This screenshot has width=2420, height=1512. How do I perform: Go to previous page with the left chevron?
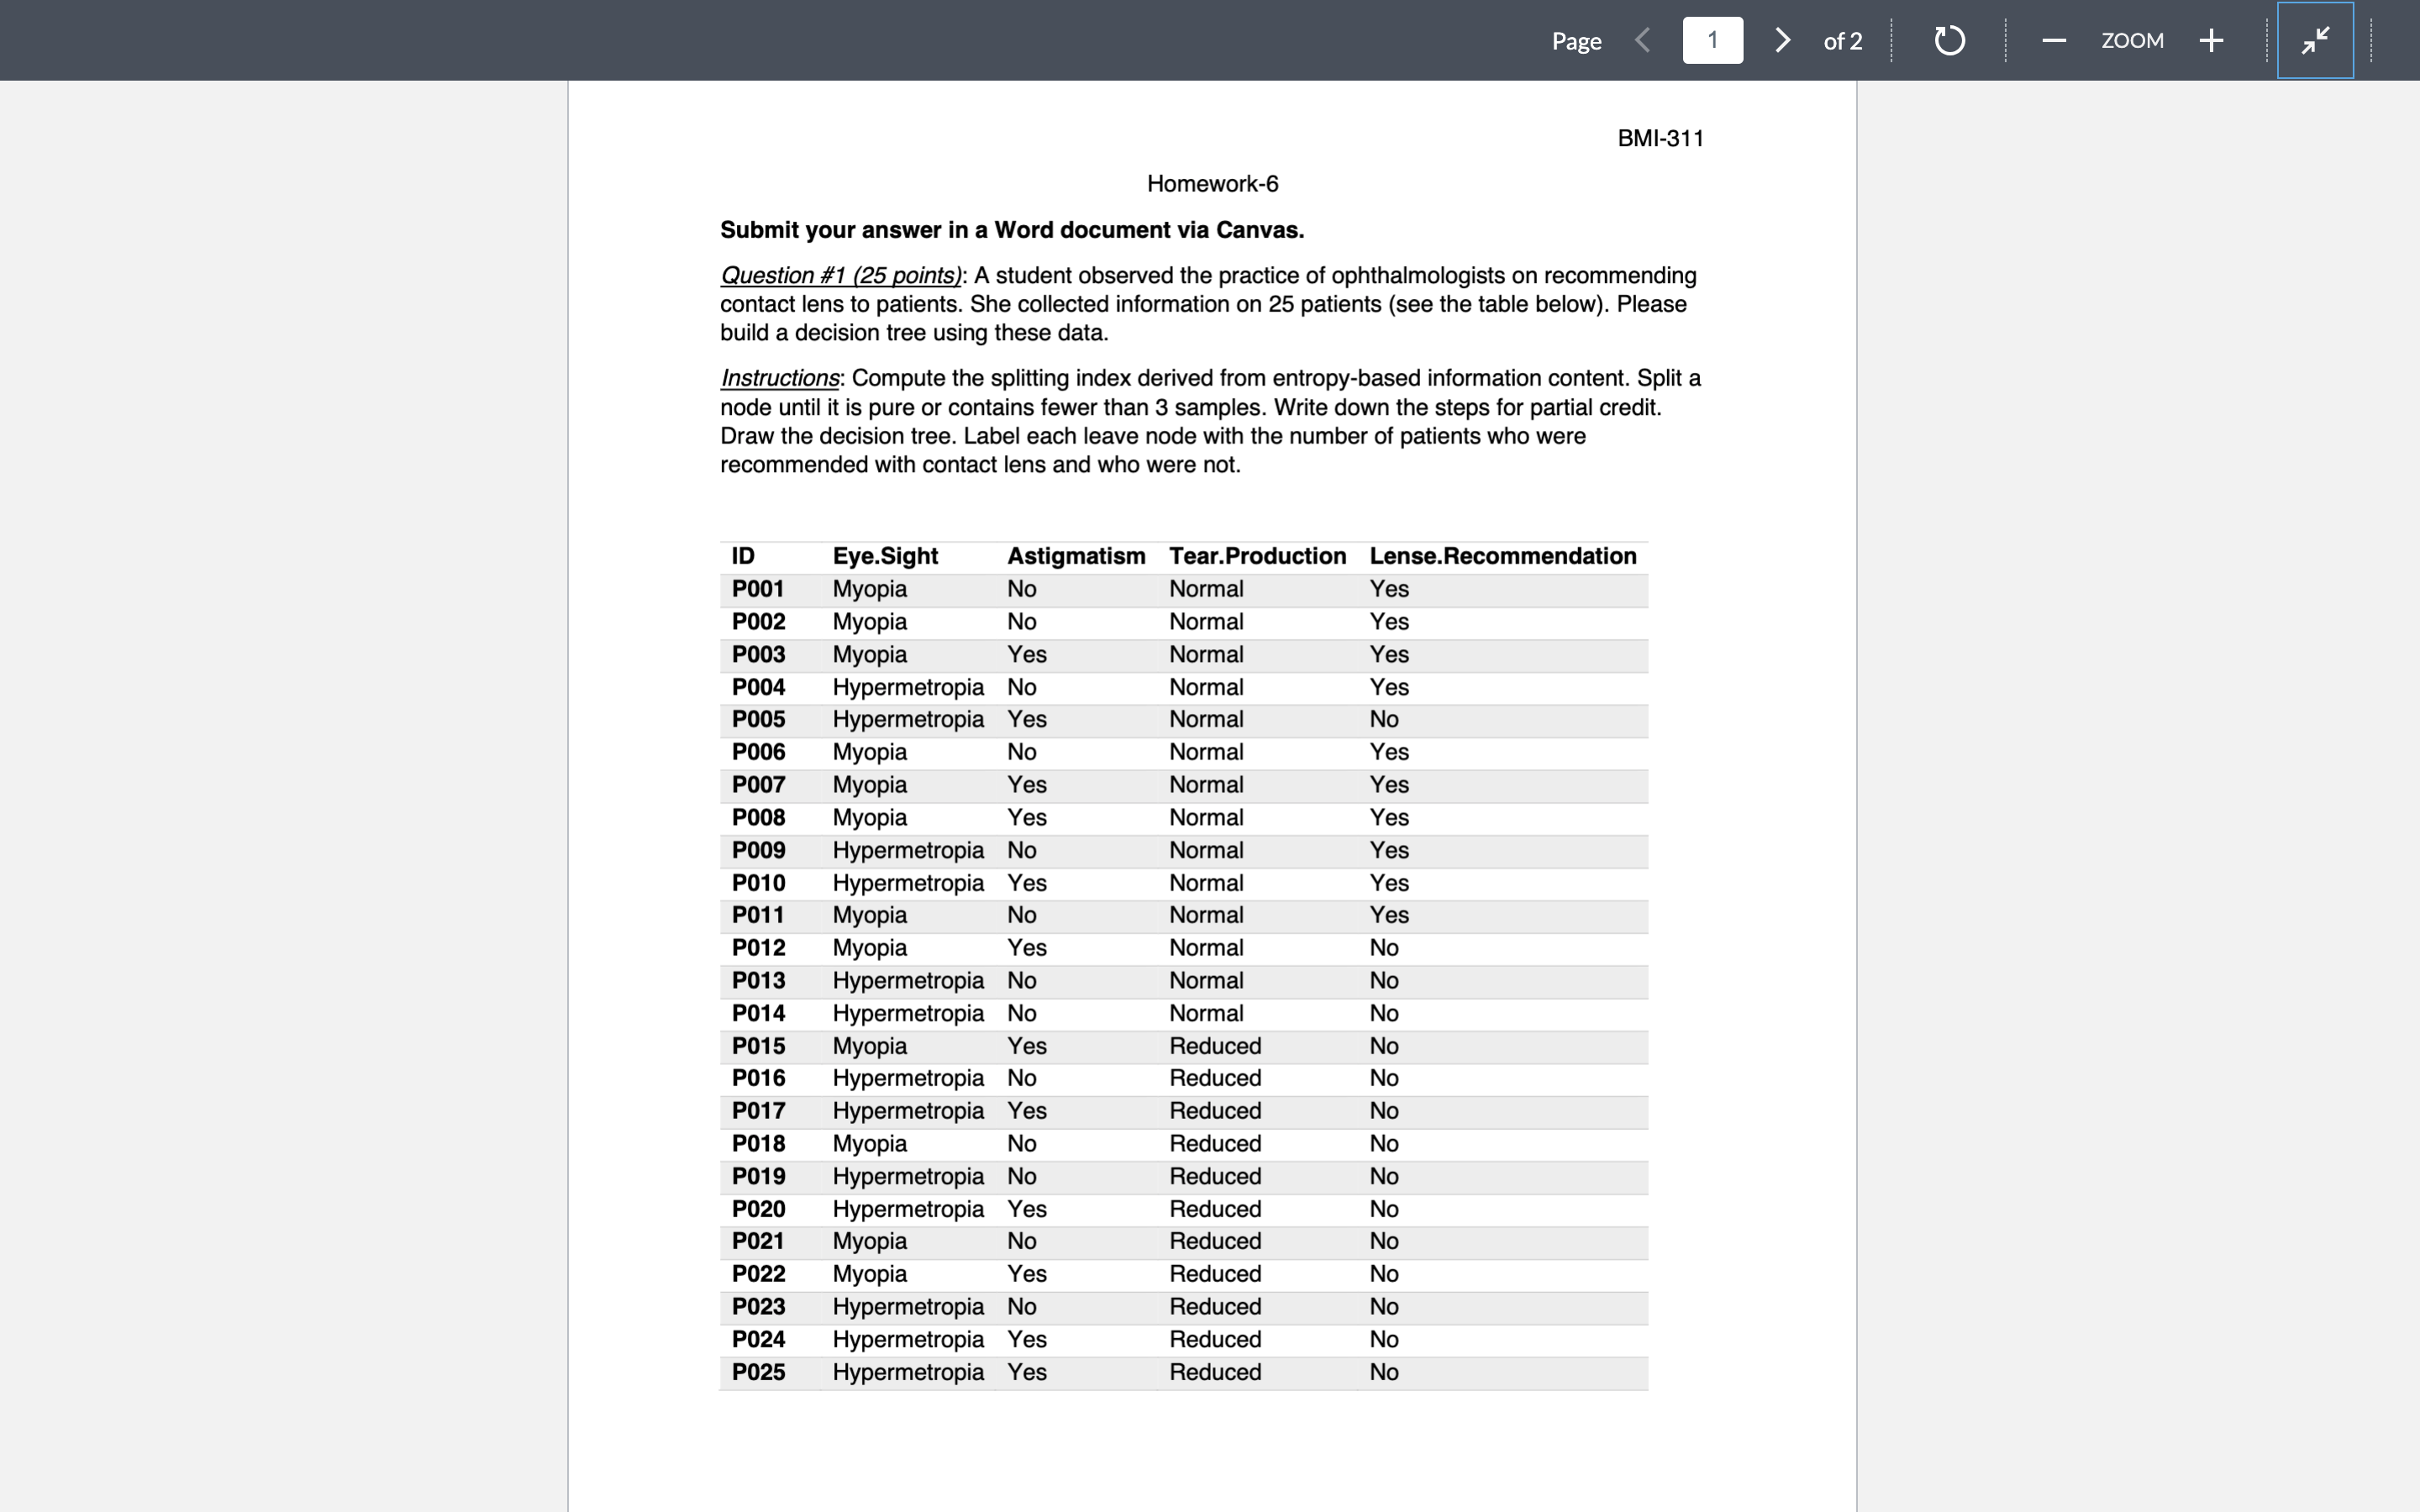point(1643,40)
